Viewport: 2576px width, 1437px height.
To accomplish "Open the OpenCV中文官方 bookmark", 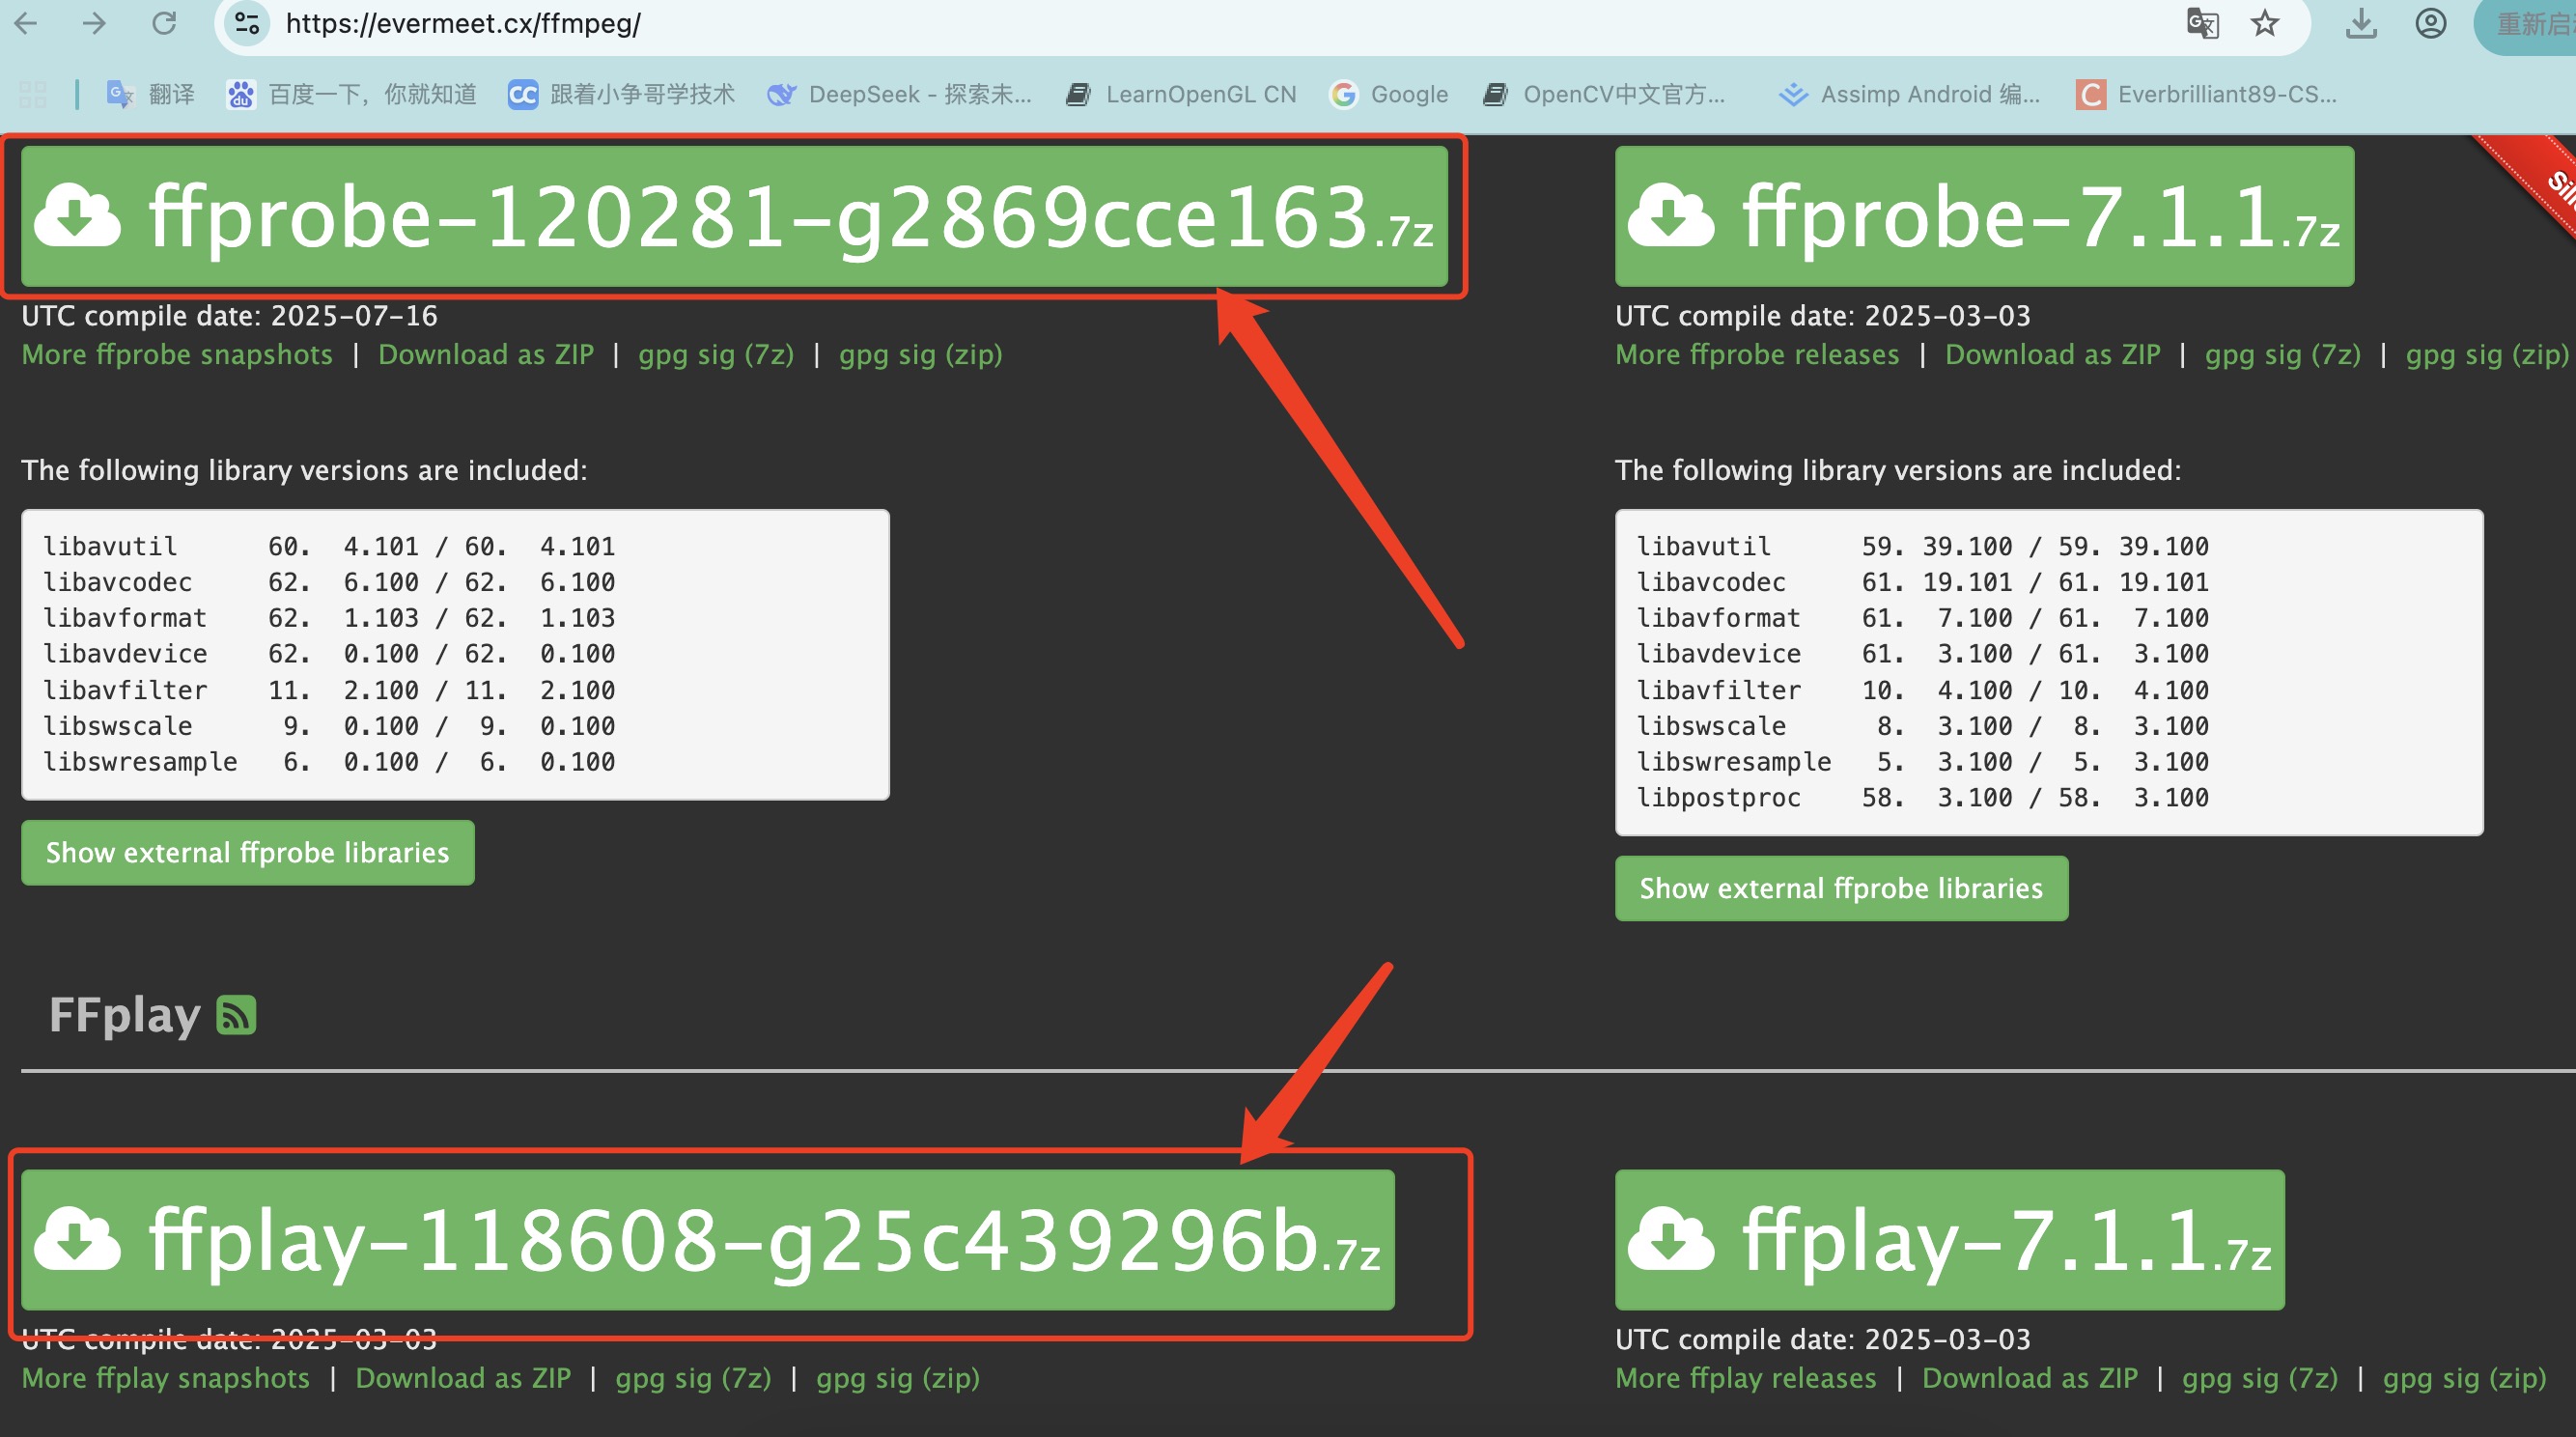I will [x=1604, y=94].
